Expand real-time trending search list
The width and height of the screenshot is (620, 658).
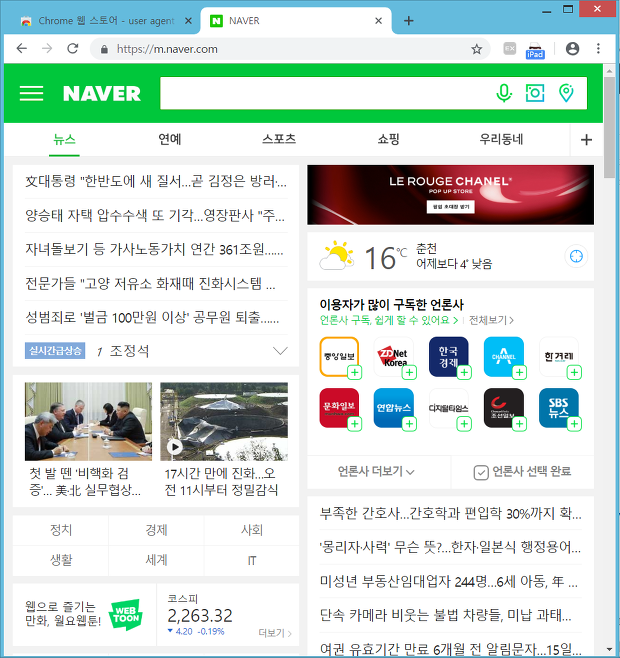[x=280, y=350]
